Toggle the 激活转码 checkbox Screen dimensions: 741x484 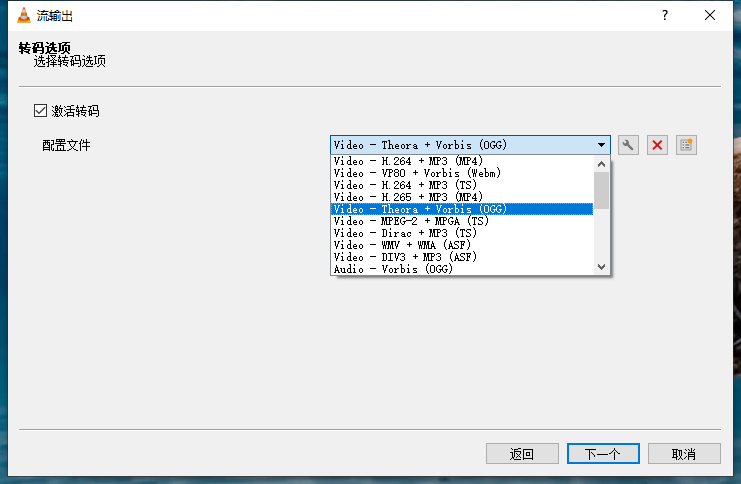coord(40,111)
